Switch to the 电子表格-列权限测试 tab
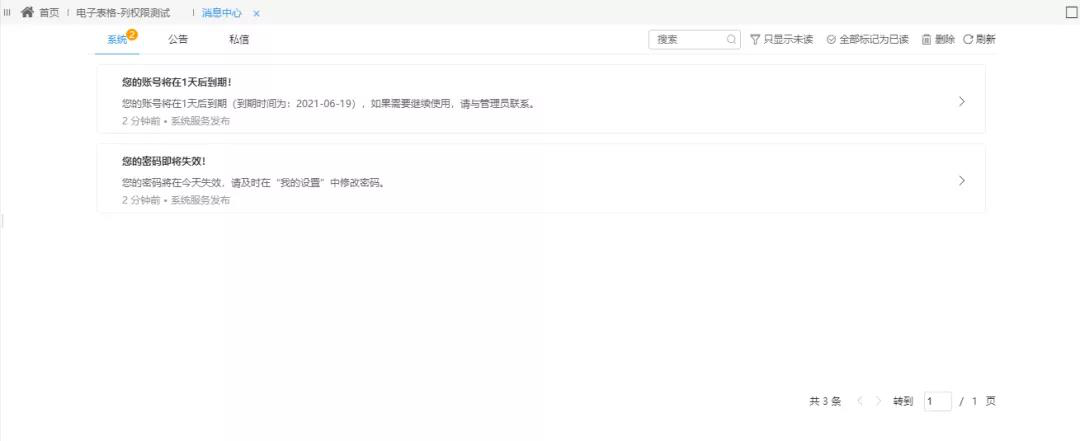Screen dimensions: 1080x441 point(123,13)
